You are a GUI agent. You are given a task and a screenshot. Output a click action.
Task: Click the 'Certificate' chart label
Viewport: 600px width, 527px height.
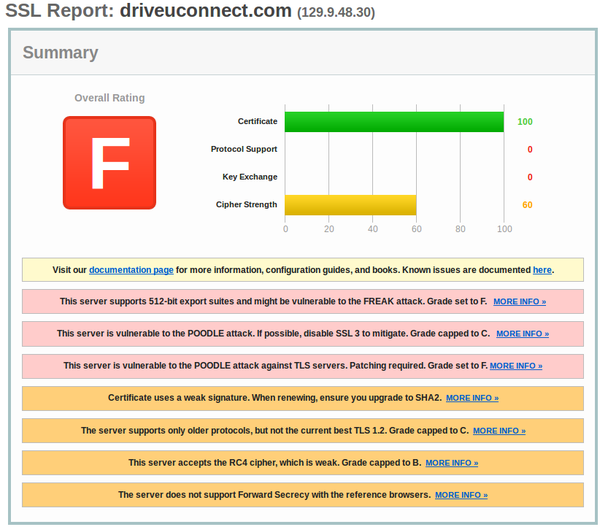point(258,121)
